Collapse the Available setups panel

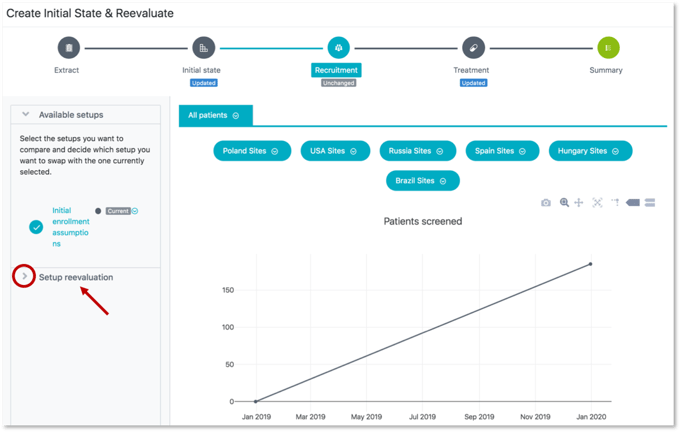click(26, 115)
